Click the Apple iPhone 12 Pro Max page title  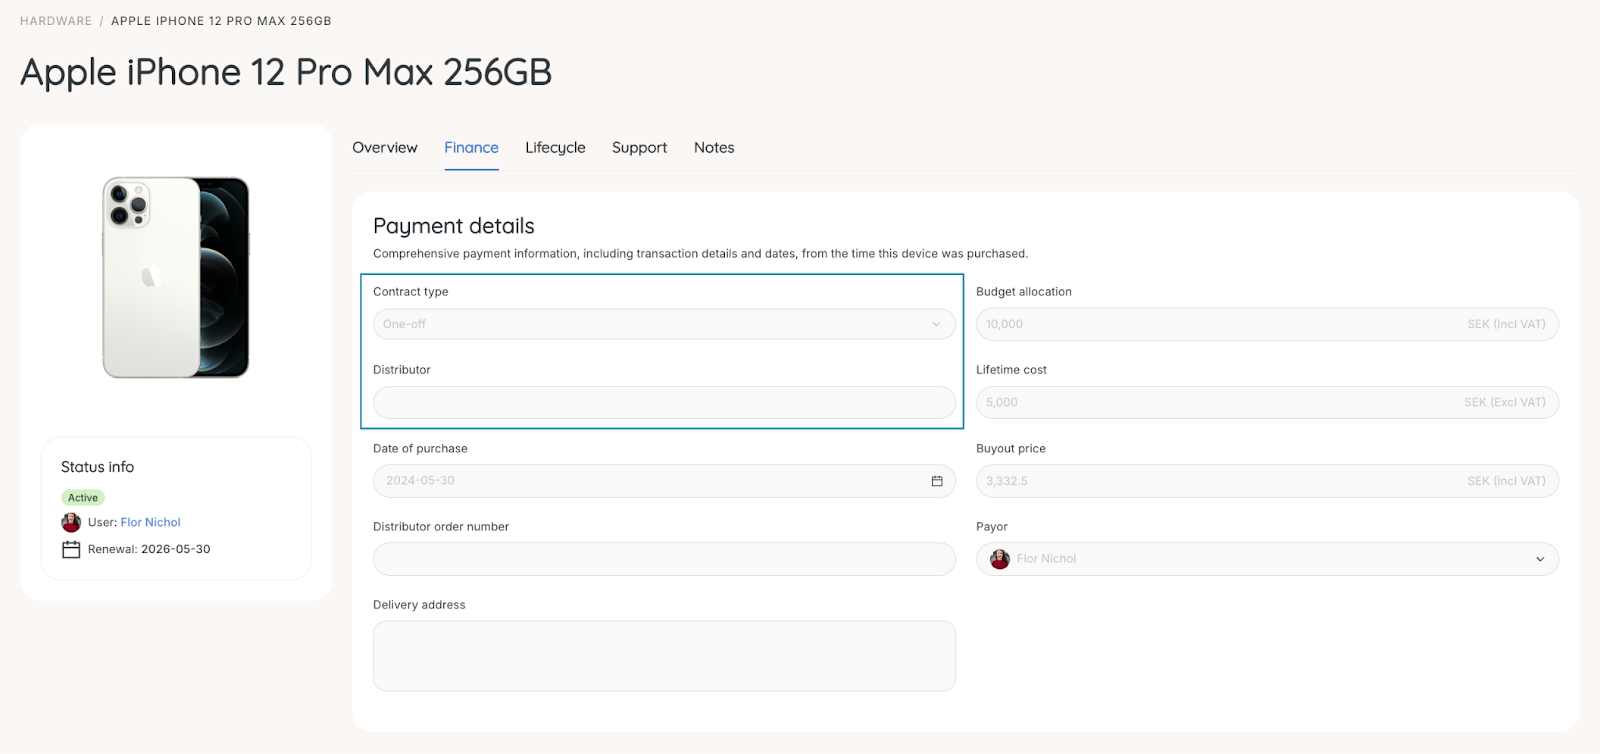[x=286, y=72]
